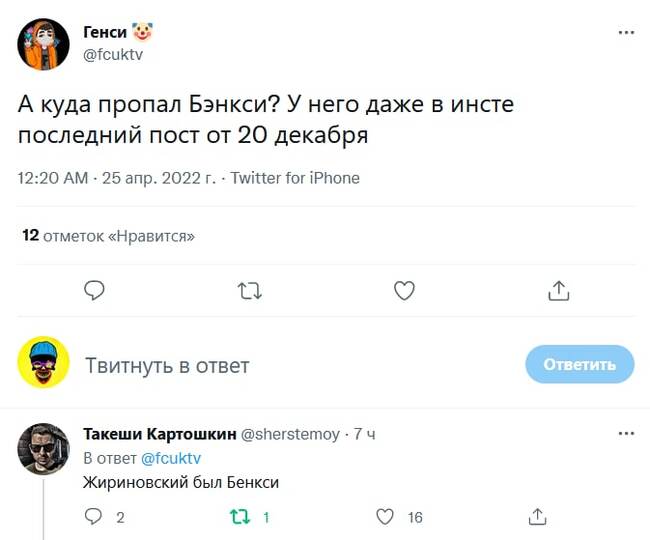650x540 pixels.
Task: Click the blue Ответить button
Action: 579,365
